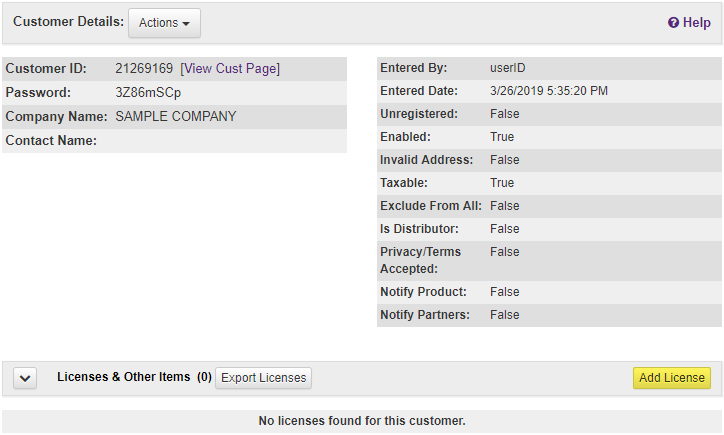Viewport: 724px width, 435px height.
Task: Click the Licenses & Other Items heading
Action: (123, 377)
